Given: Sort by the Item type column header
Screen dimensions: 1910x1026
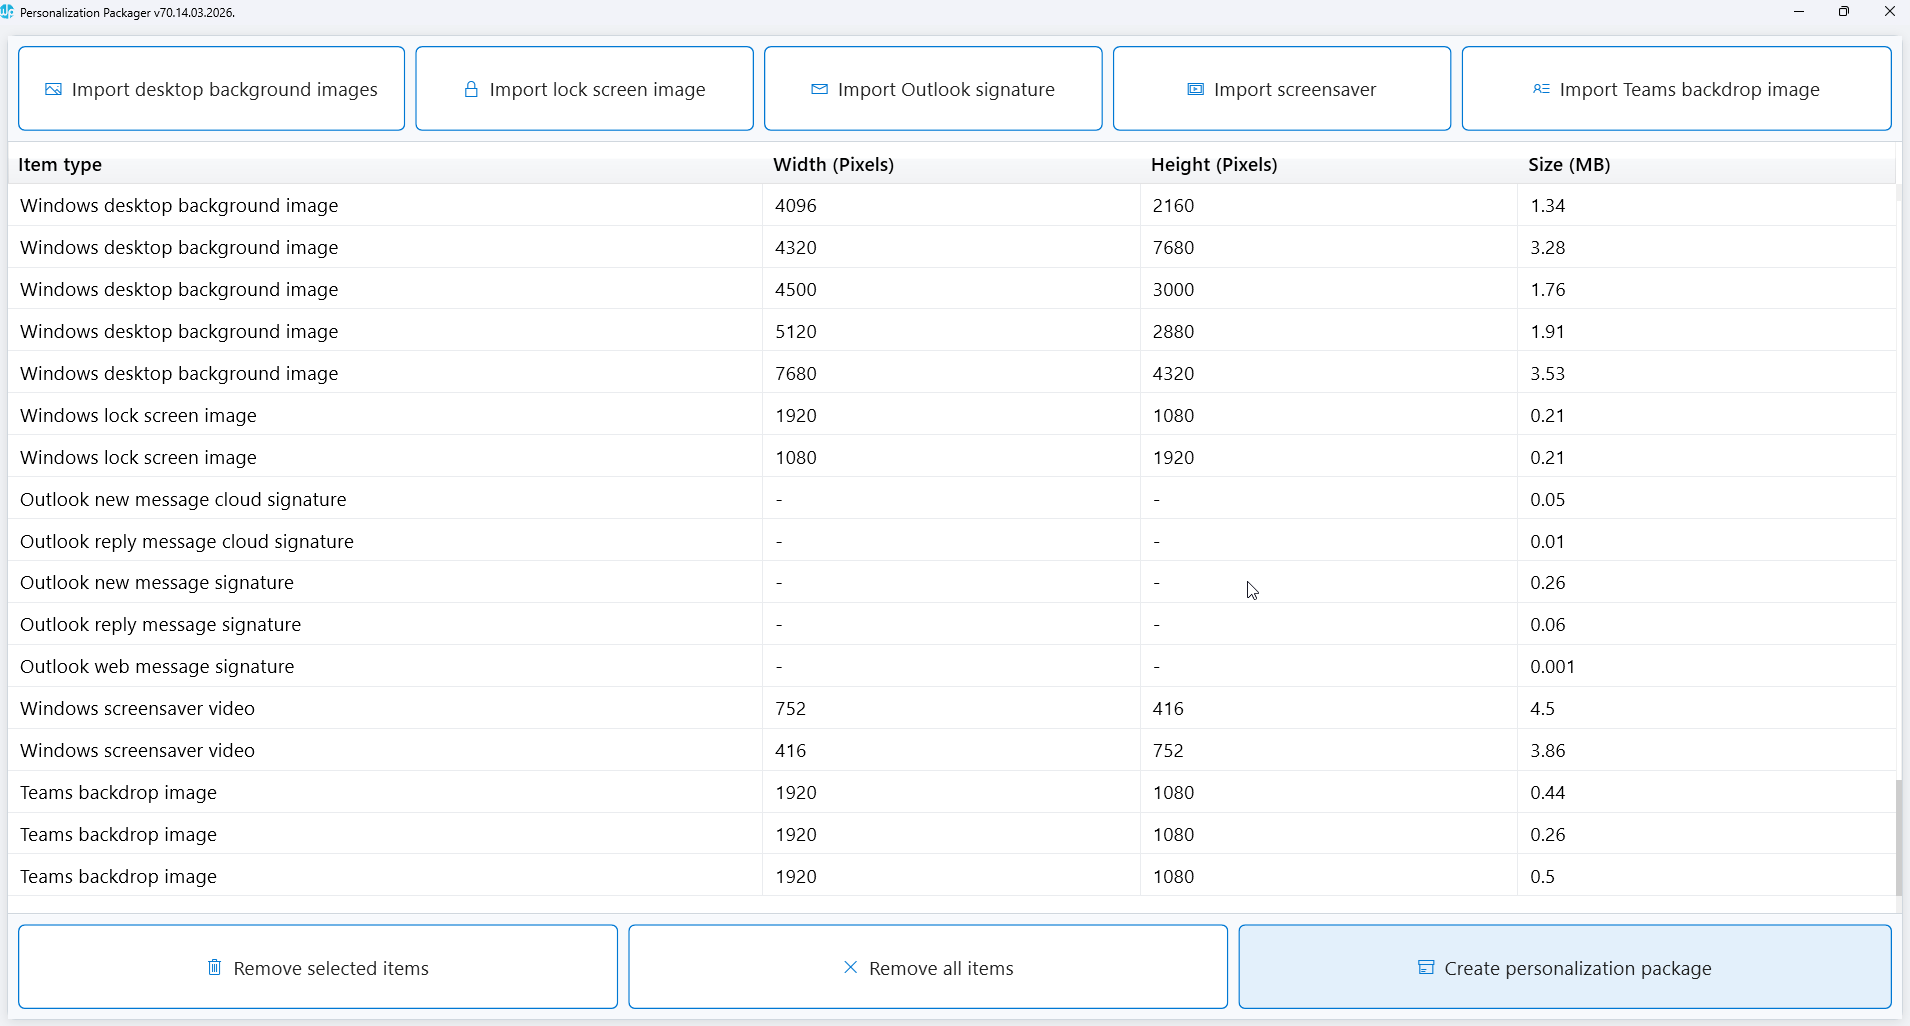Looking at the screenshot, I should 60,165.
